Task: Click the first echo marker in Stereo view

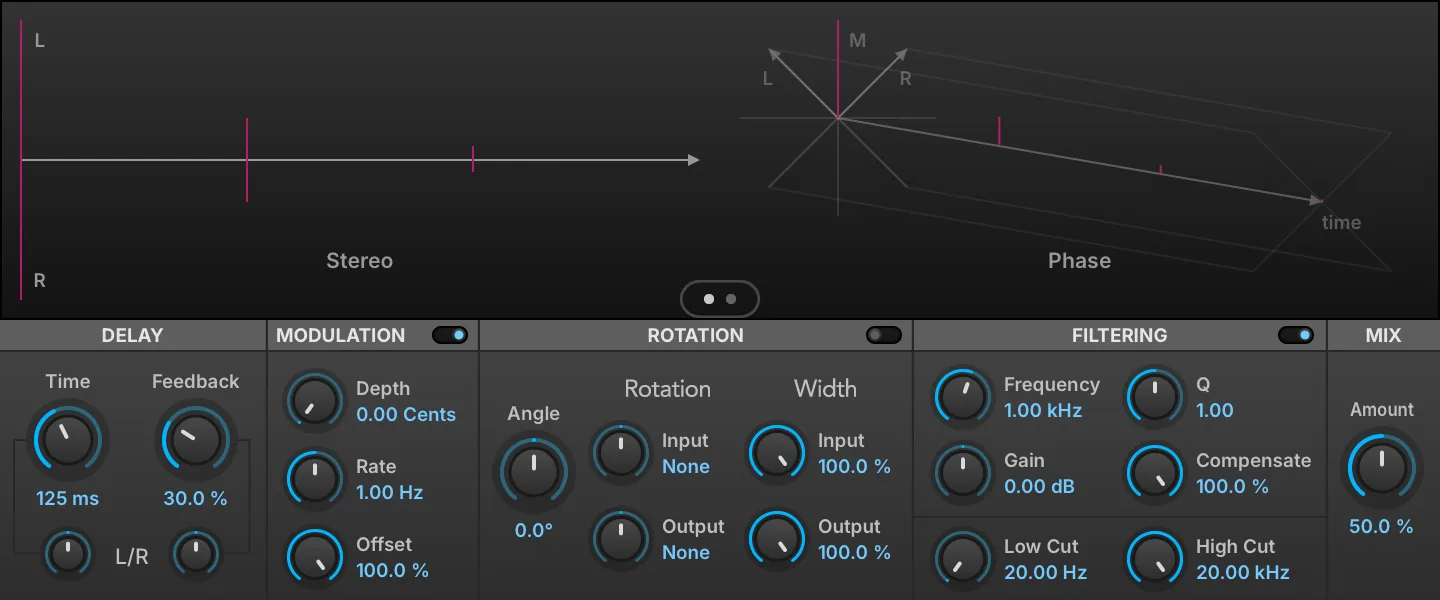Action: (x=247, y=160)
